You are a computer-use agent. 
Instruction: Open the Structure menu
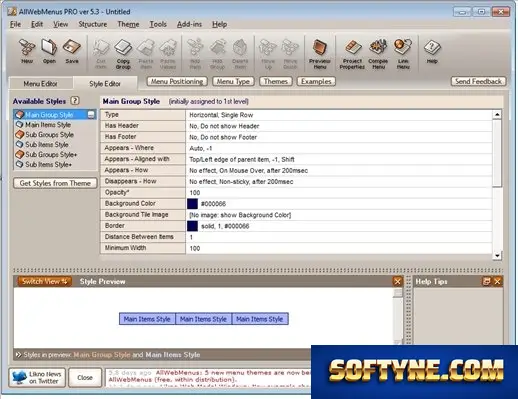(93, 24)
